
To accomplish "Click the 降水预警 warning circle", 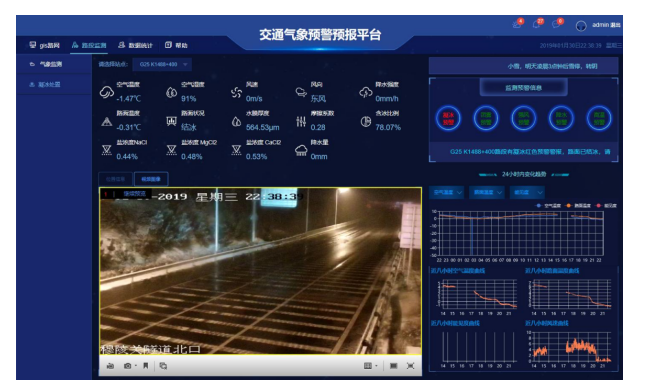I will tap(561, 118).
